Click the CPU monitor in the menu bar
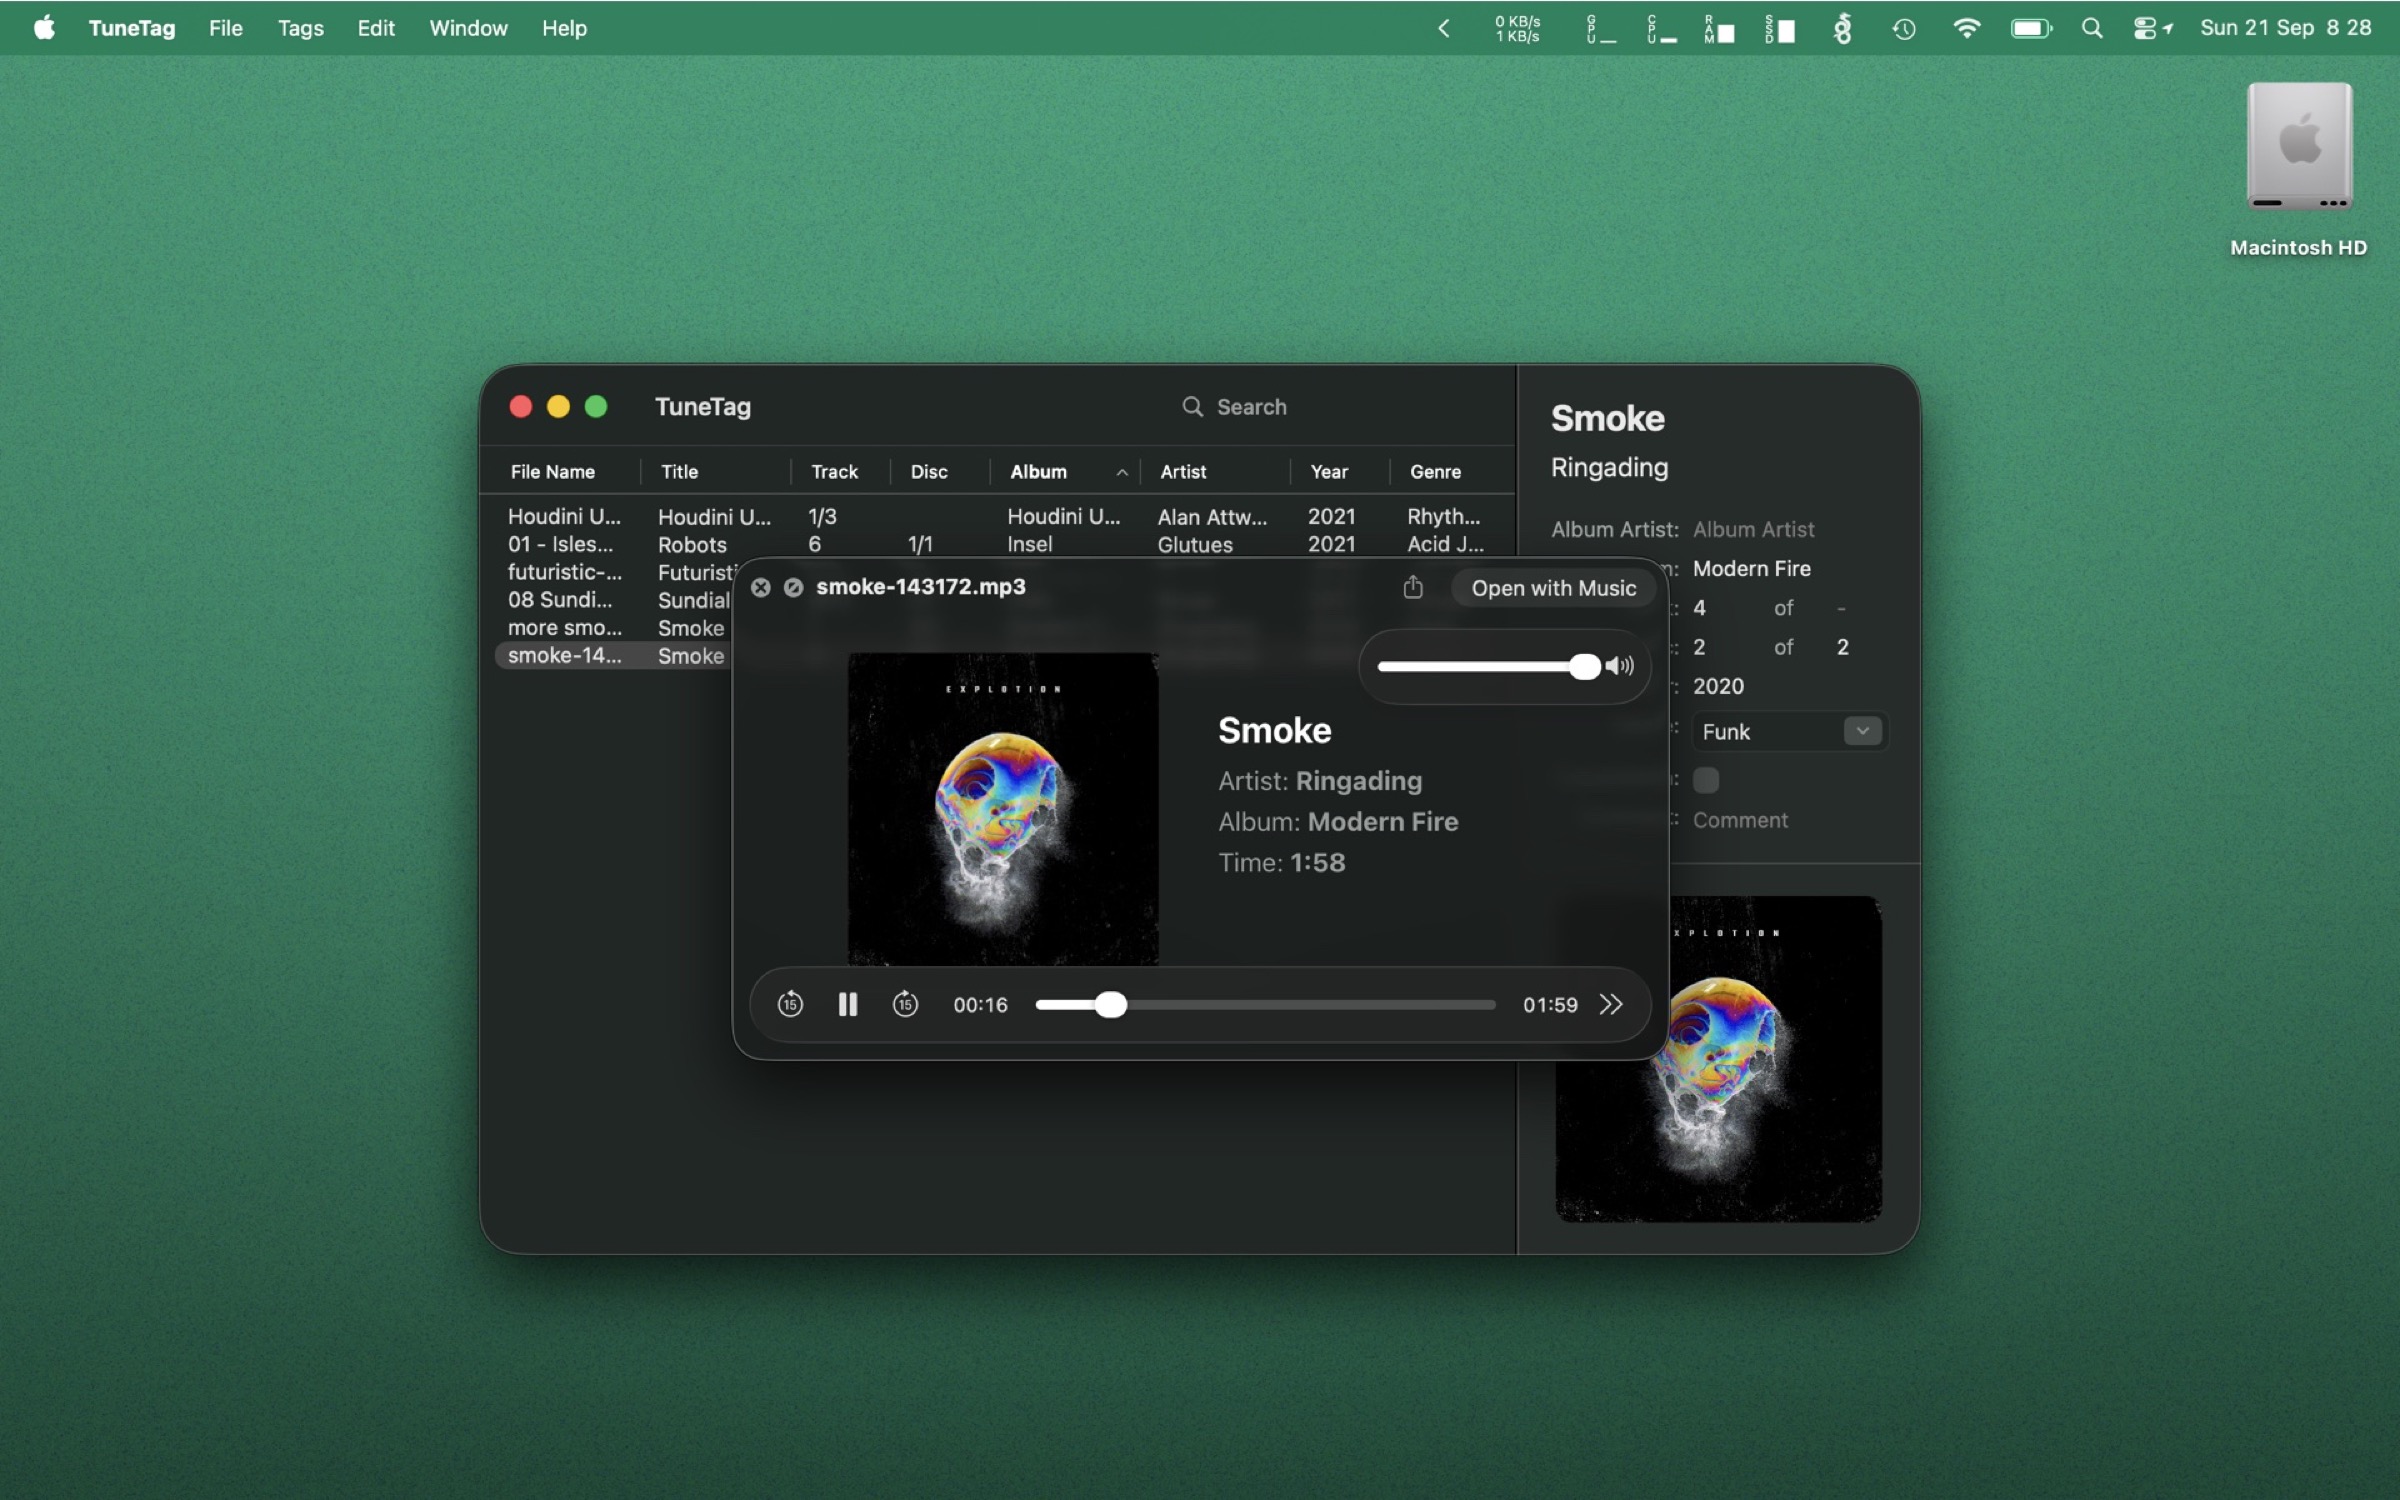This screenshot has width=2400, height=1500. click(1661, 28)
